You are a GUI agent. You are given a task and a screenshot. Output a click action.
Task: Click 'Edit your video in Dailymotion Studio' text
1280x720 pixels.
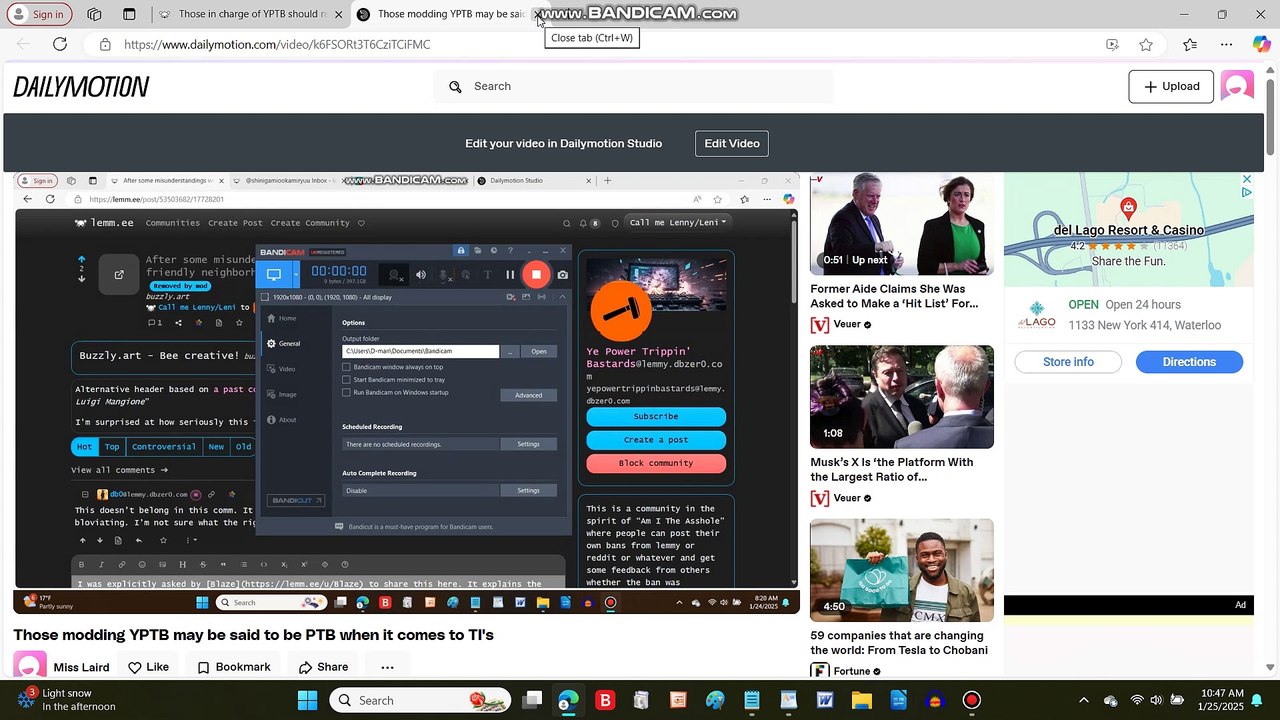click(563, 143)
